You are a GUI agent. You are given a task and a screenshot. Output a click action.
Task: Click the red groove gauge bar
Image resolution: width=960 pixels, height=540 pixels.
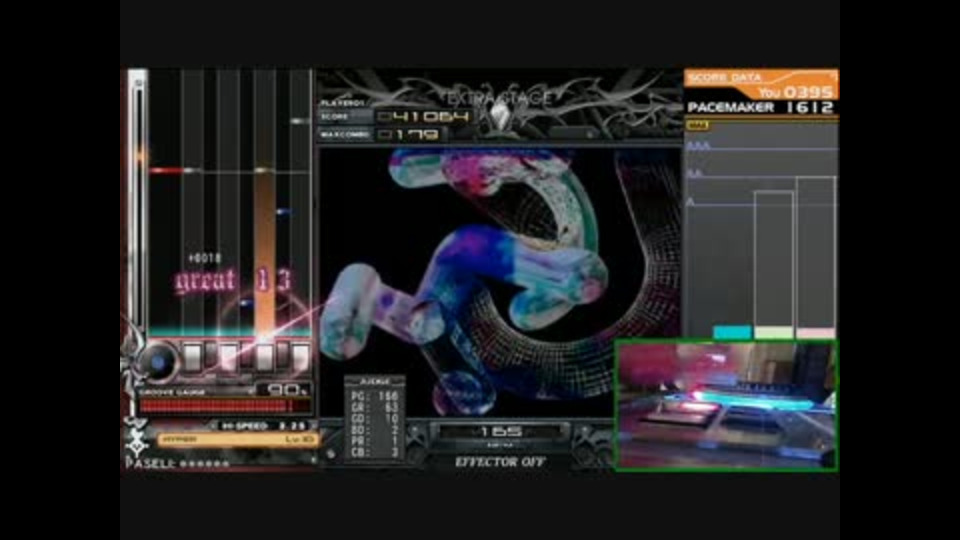(x=223, y=405)
